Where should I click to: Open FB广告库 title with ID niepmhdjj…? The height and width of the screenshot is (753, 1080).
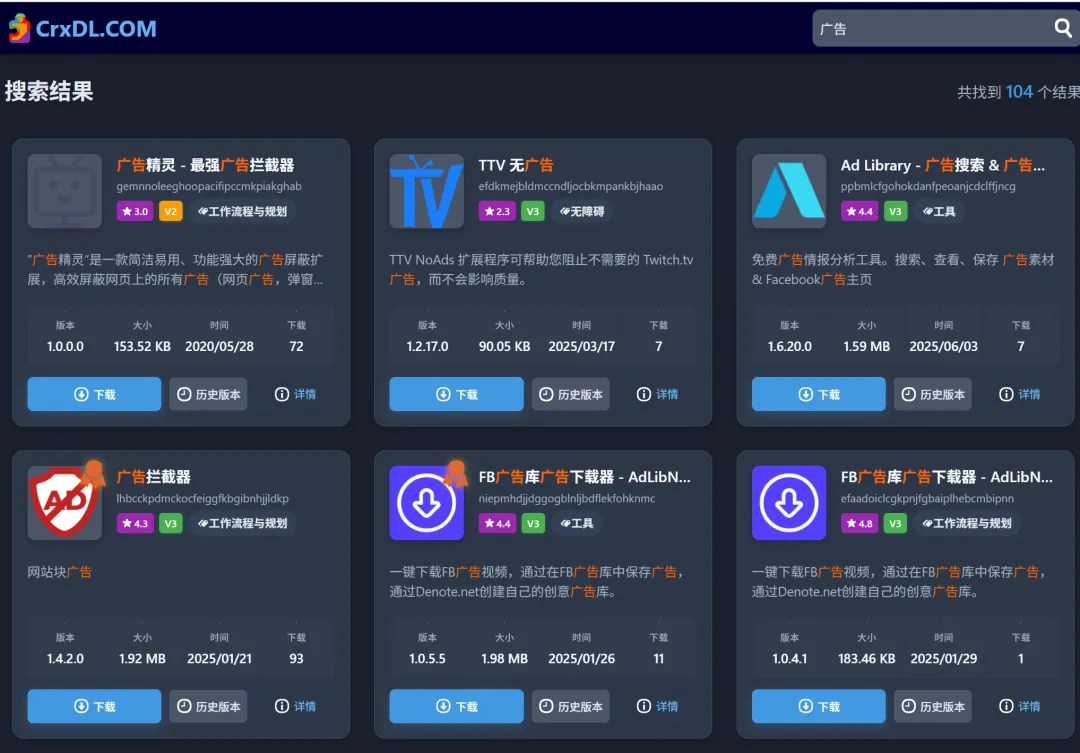pyautogui.click(x=585, y=477)
